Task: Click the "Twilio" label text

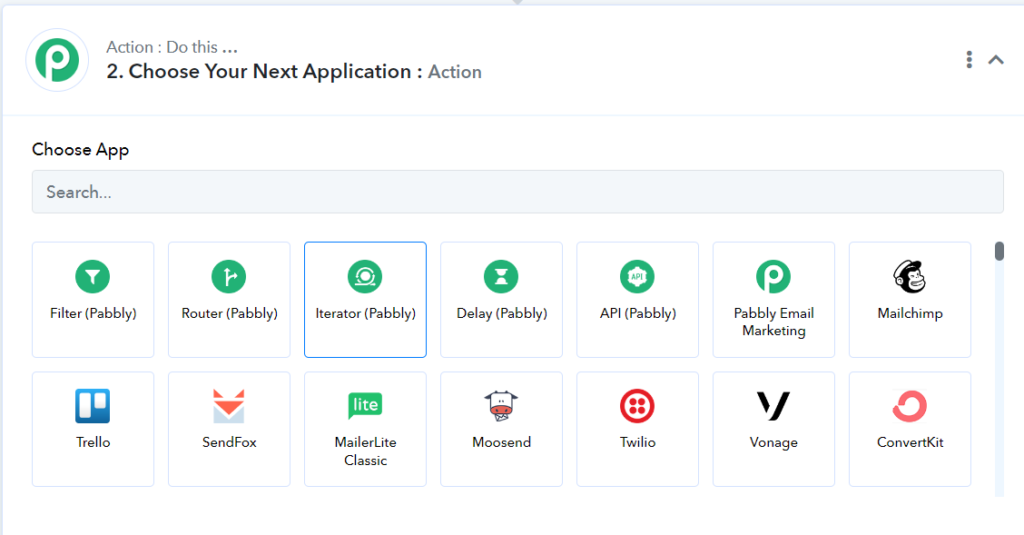Action: (637, 442)
